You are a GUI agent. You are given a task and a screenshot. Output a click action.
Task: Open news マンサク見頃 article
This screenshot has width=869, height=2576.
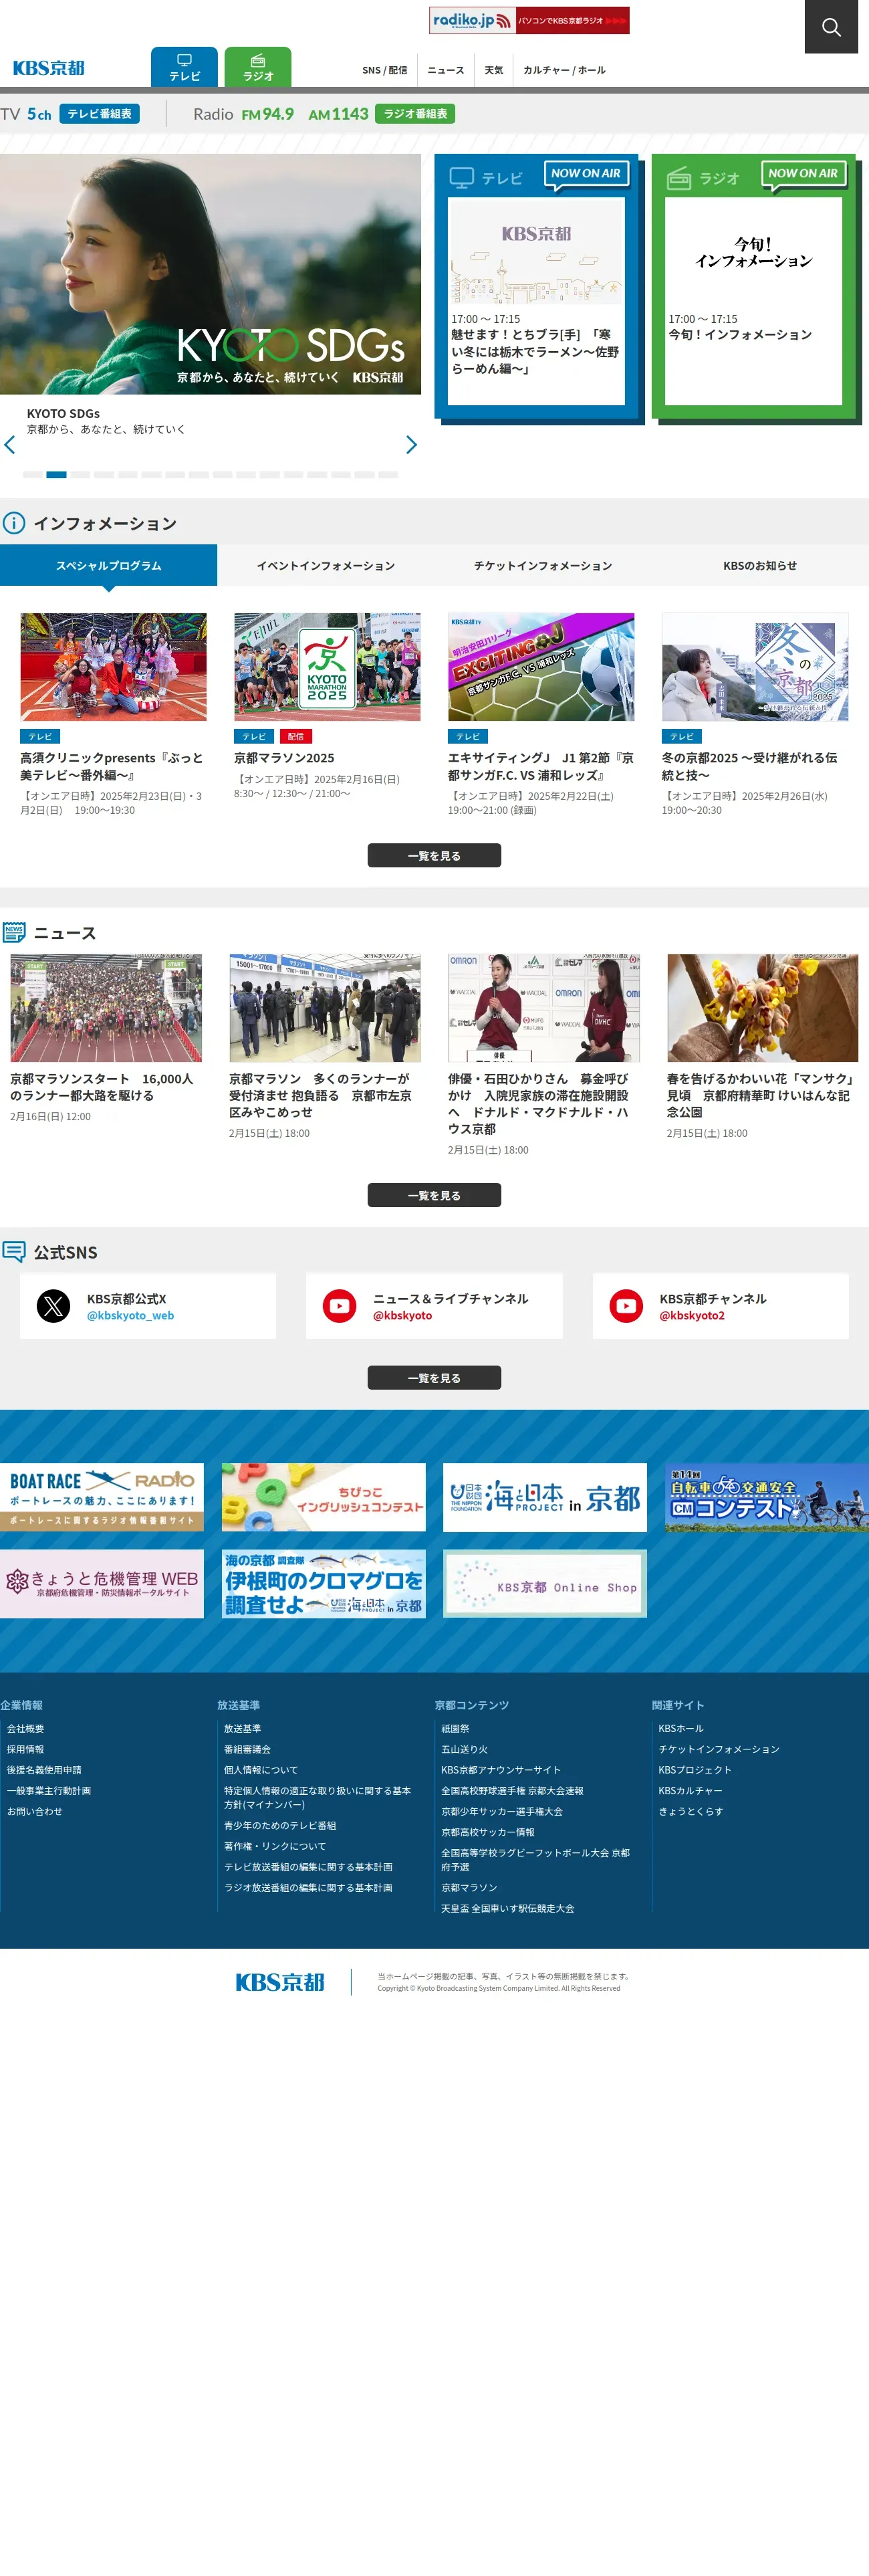[x=763, y=1008]
